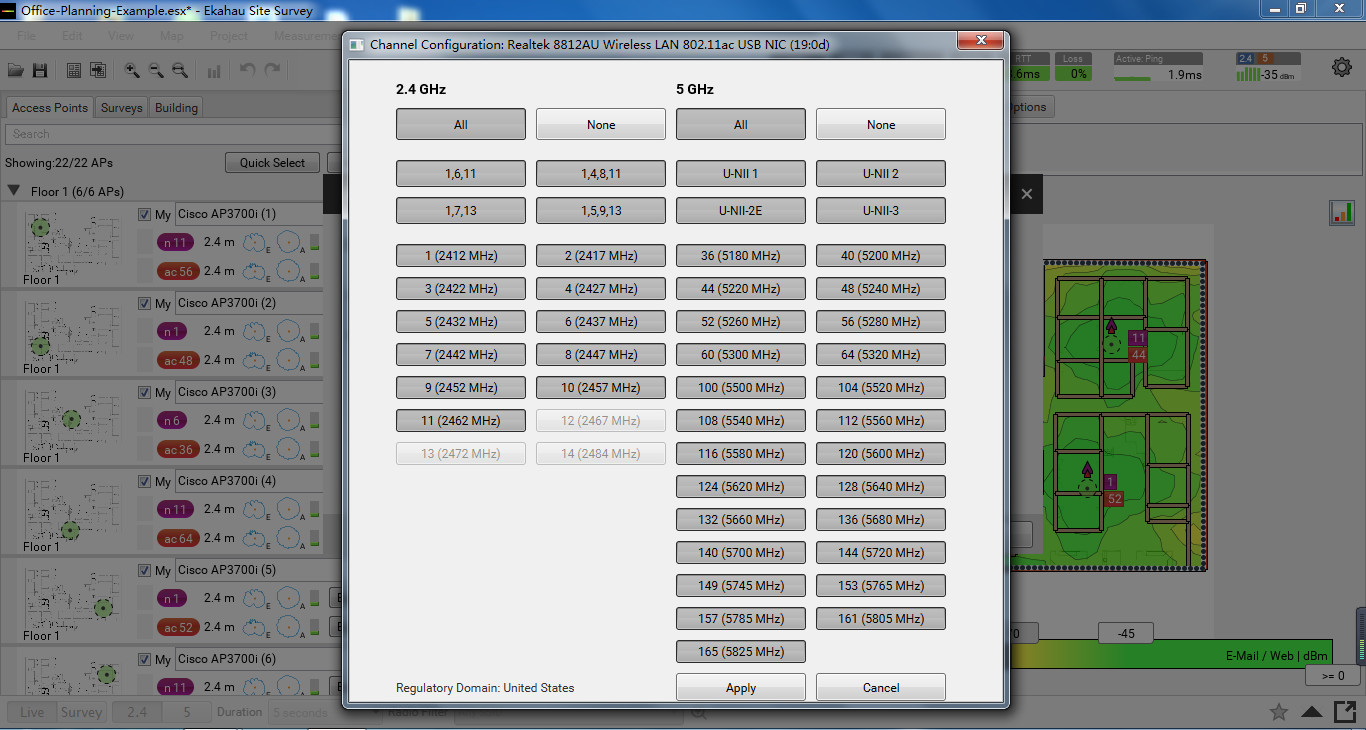
Task: Cancel the channel configuration dialog
Action: pos(881,688)
